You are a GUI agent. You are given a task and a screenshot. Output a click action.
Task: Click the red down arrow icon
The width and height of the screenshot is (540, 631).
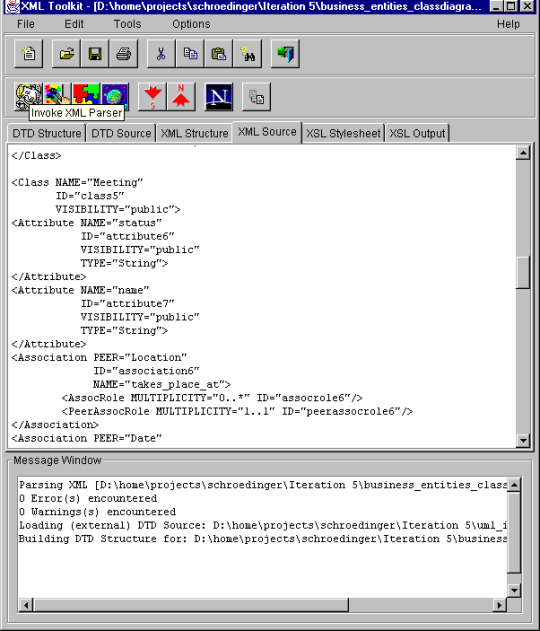[x=152, y=97]
